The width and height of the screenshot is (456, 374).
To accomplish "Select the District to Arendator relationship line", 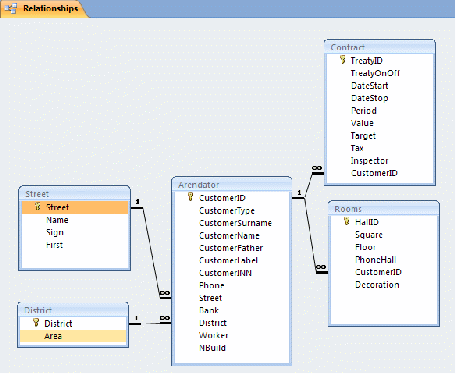I will [x=150, y=323].
